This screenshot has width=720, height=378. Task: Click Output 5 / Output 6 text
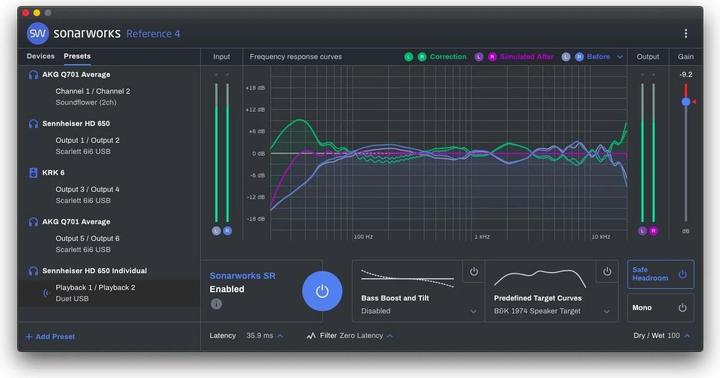click(87, 239)
